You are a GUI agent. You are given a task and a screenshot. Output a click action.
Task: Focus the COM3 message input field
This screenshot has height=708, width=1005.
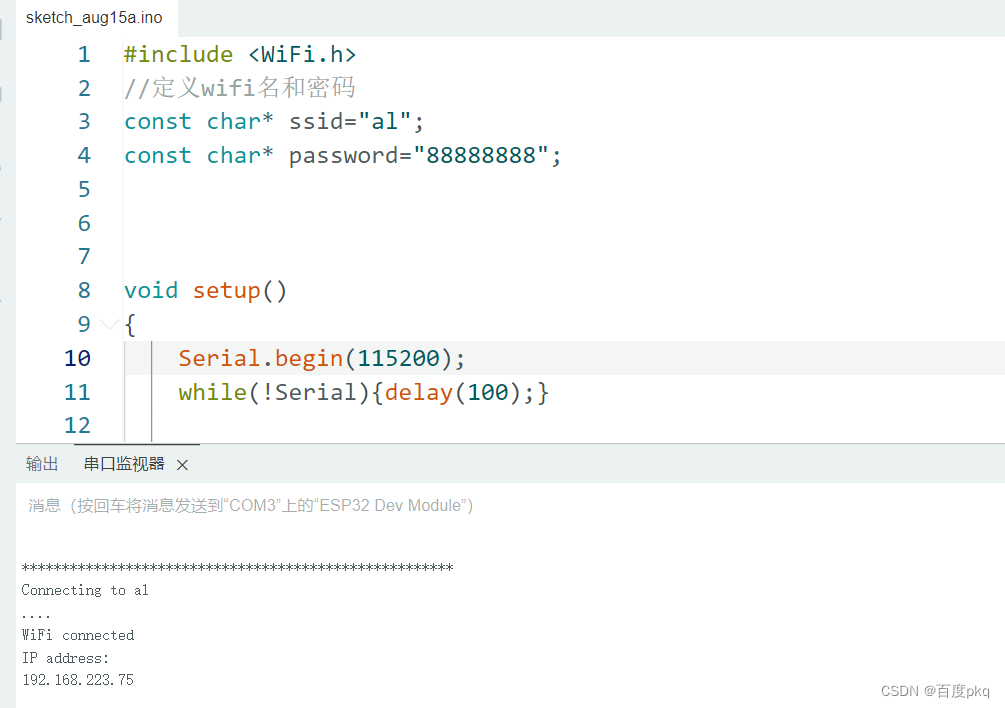(x=510, y=506)
